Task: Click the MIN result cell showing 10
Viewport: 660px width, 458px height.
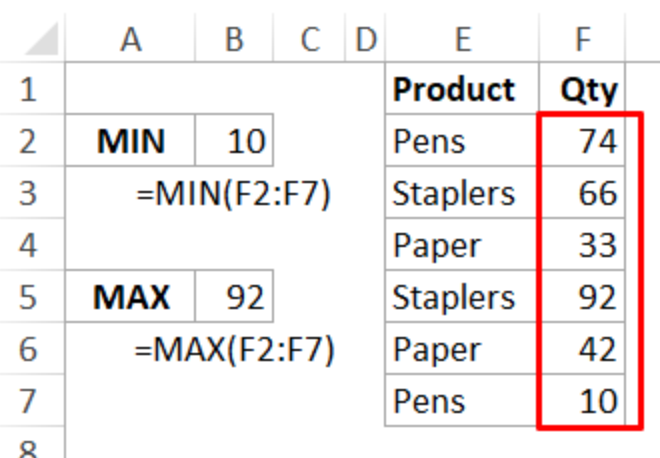Action: [235, 142]
